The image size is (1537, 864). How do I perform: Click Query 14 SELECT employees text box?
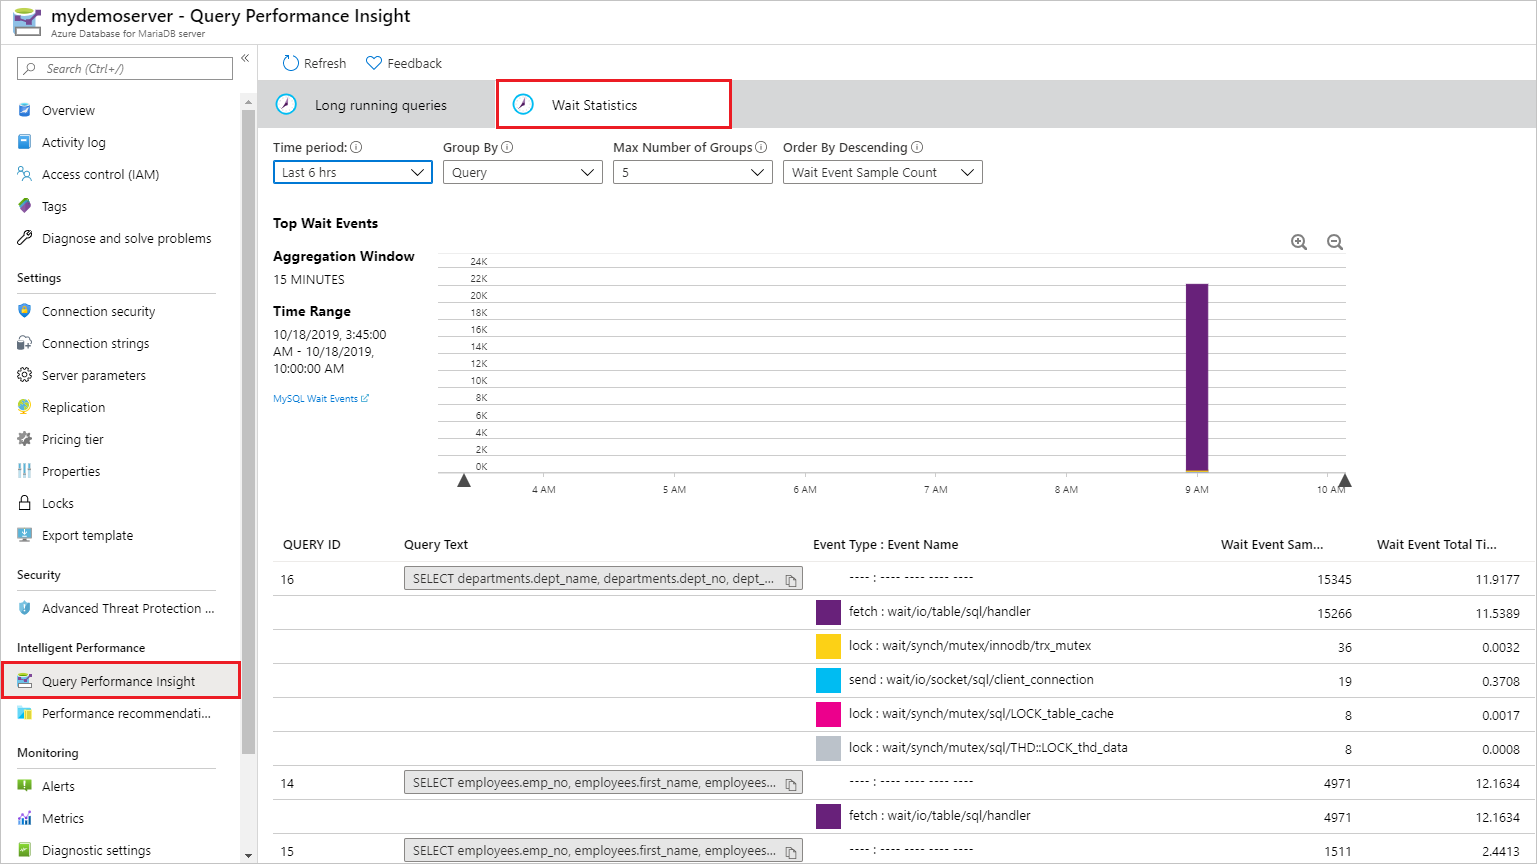(x=603, y=782)
